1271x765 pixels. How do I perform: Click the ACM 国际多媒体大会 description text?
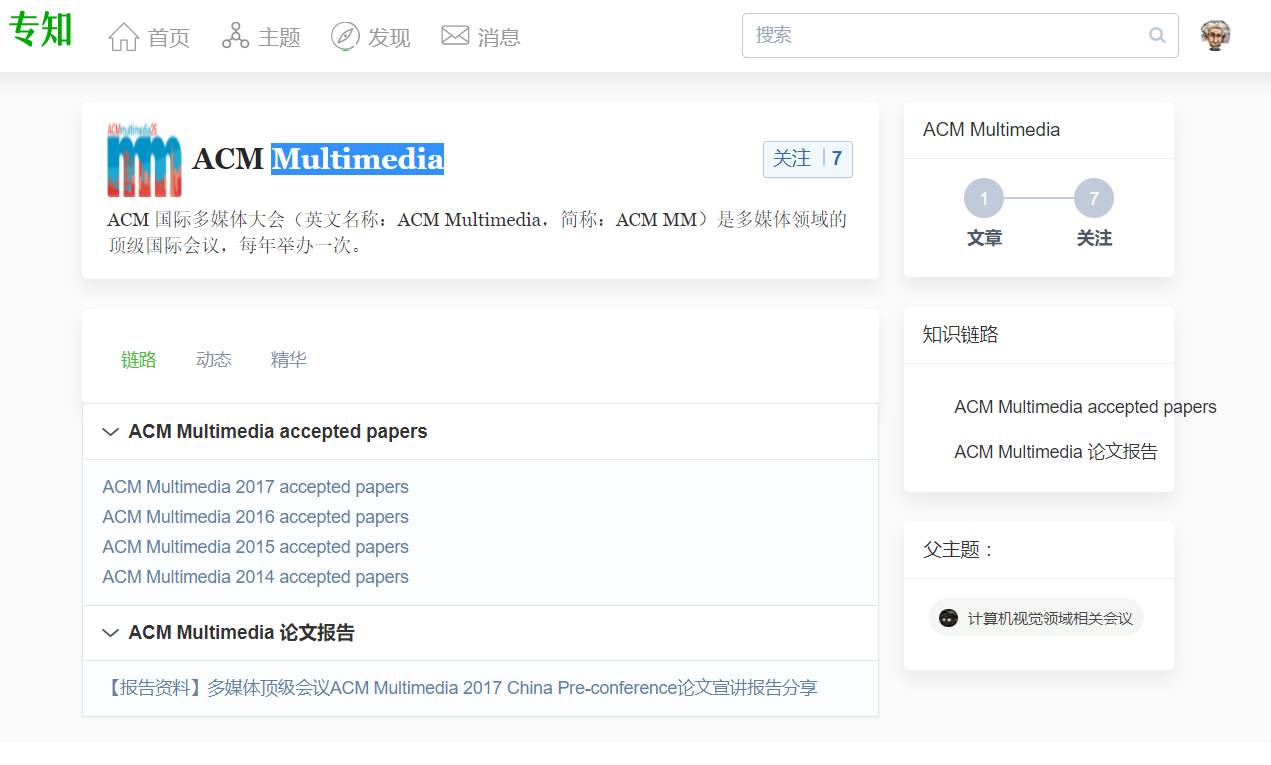click(x=477, y=232)
